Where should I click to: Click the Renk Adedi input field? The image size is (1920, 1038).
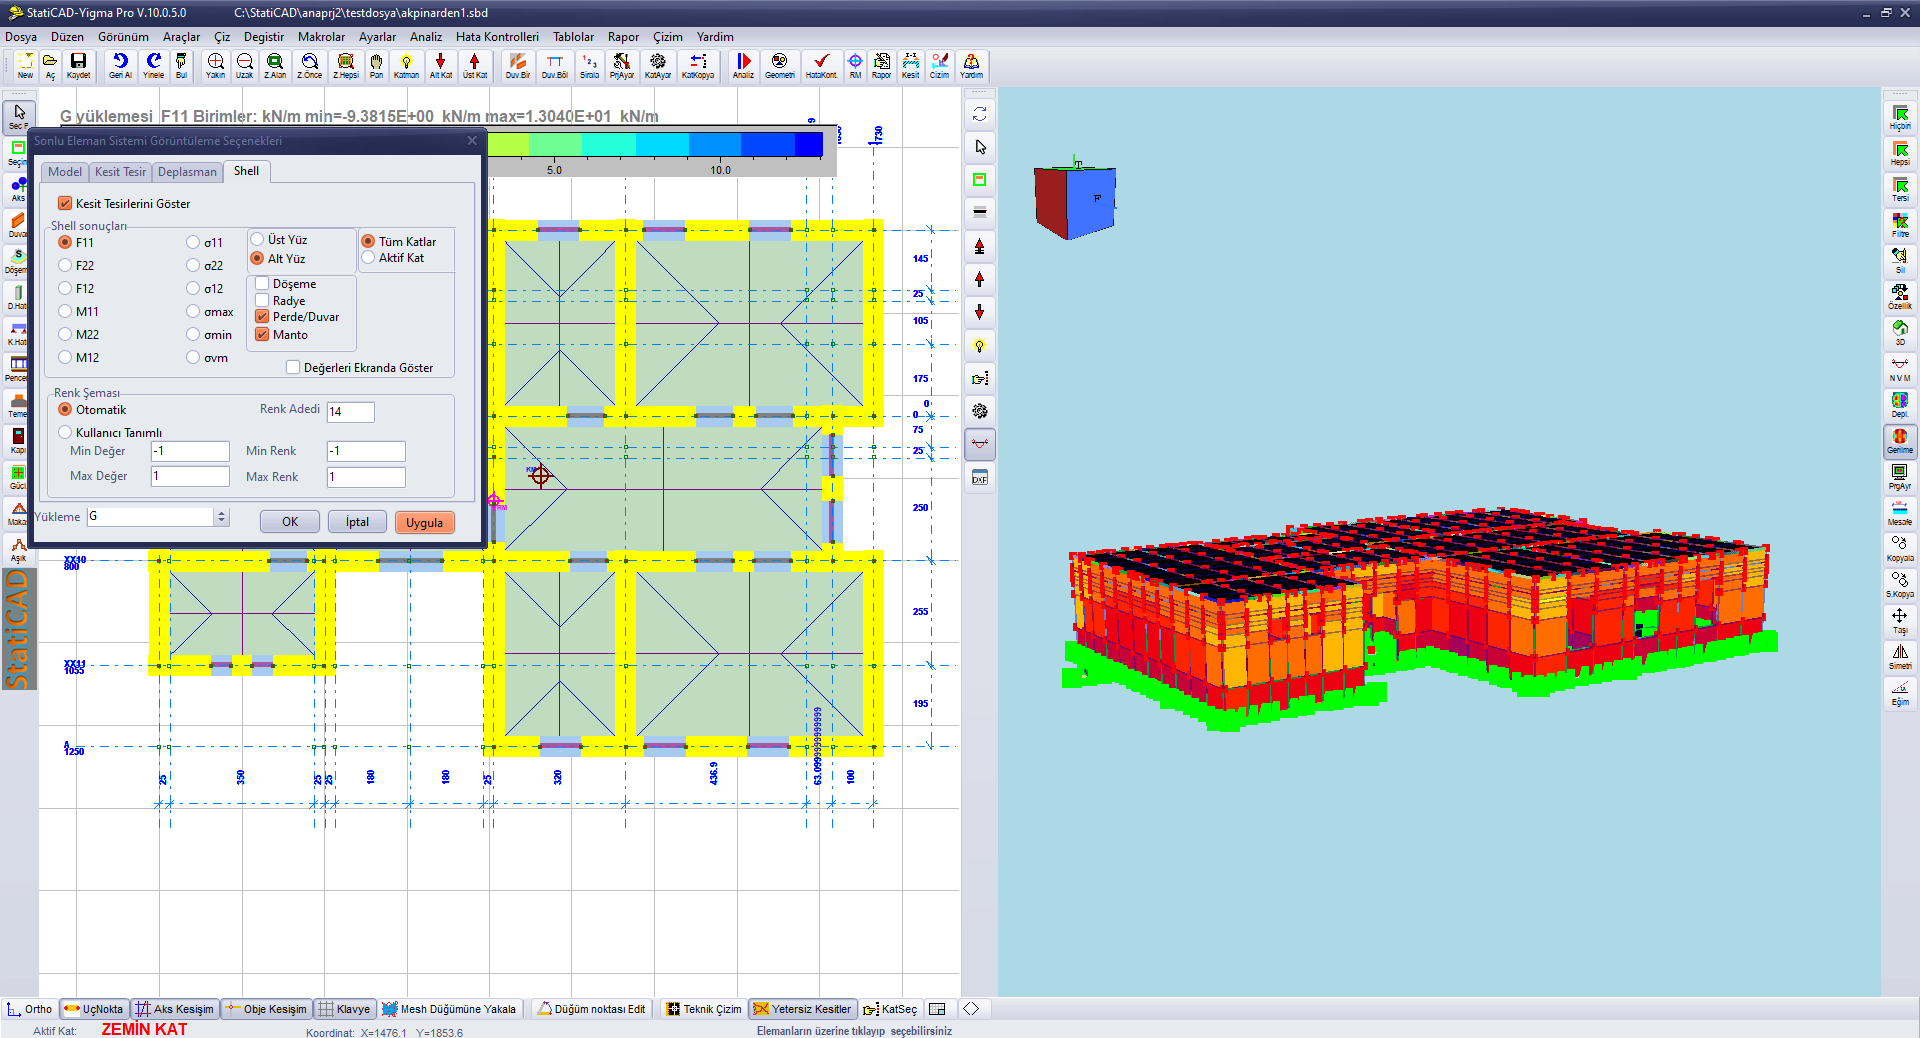(x=351, y=411)
